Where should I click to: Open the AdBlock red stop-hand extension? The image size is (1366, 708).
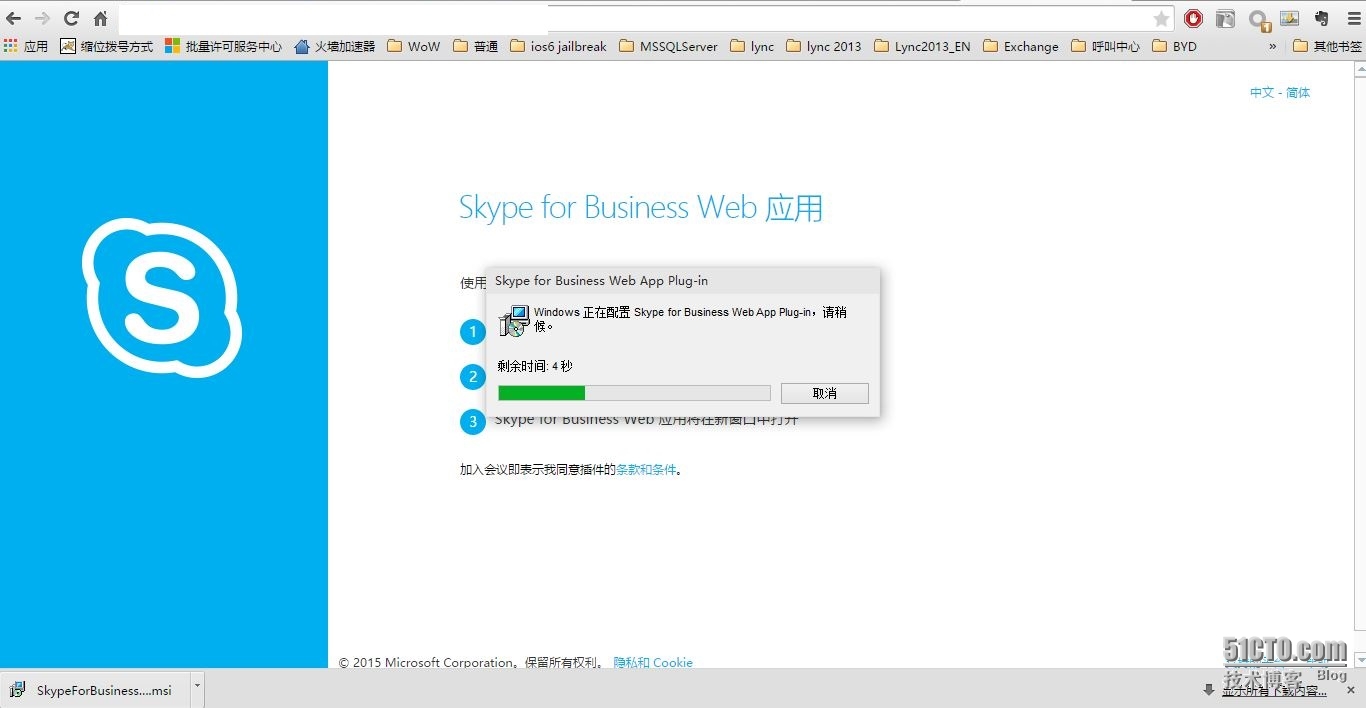pos(1193,18)
